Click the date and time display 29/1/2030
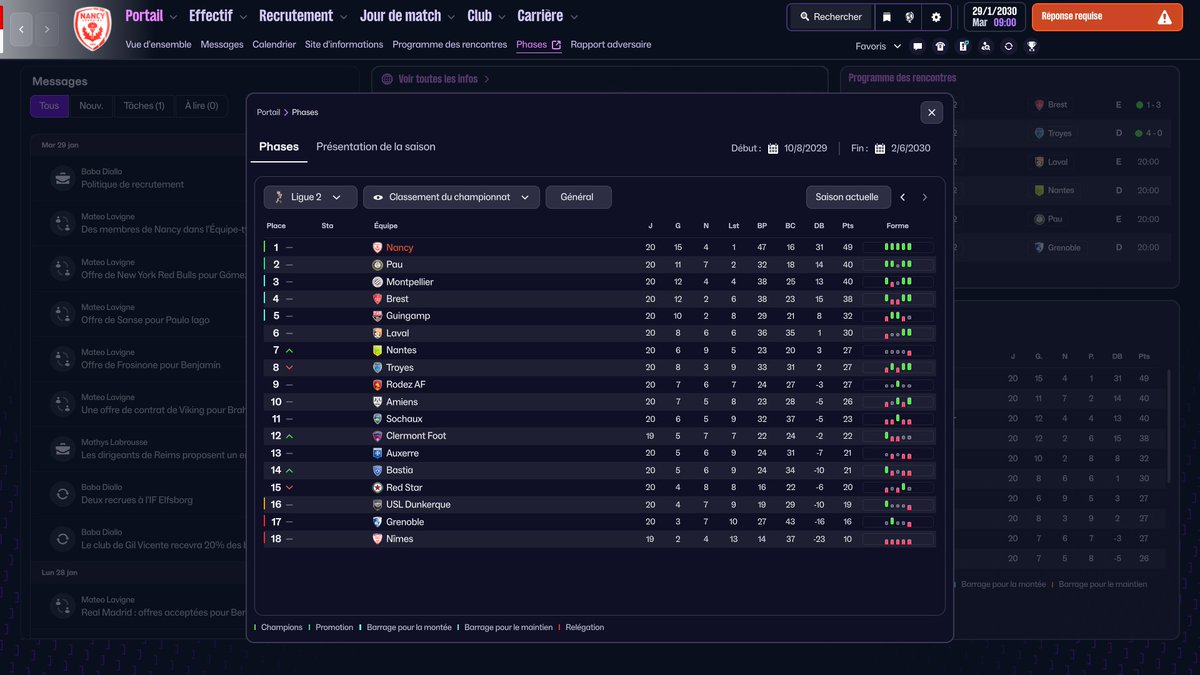Viewport: 1200px width, 675px height. click(993, 17)
